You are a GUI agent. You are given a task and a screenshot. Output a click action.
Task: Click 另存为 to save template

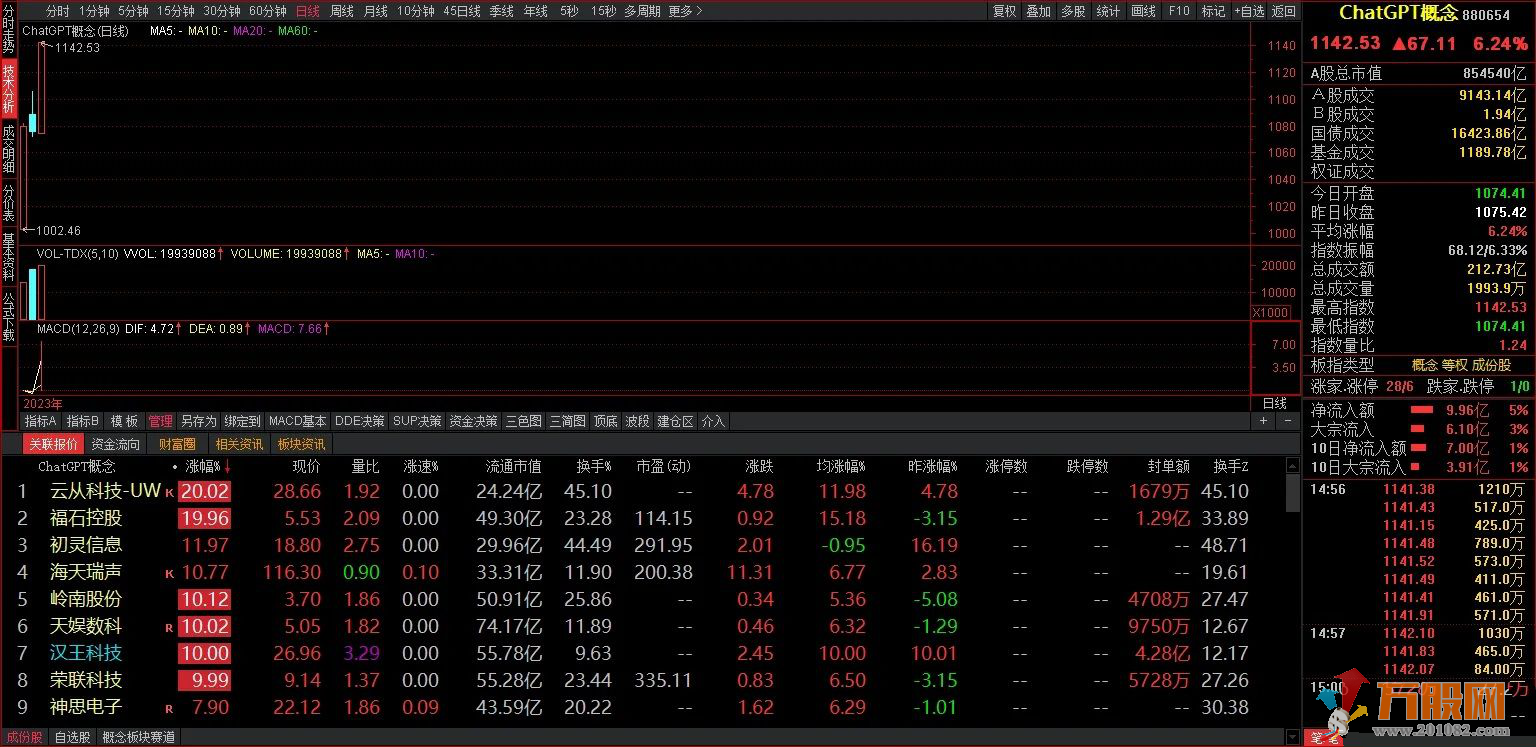click(198, 421)
